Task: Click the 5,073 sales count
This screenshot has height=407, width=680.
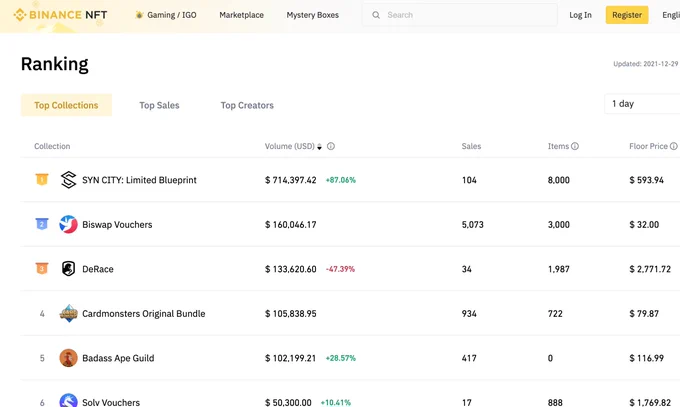Action: (x=472, y=224)
